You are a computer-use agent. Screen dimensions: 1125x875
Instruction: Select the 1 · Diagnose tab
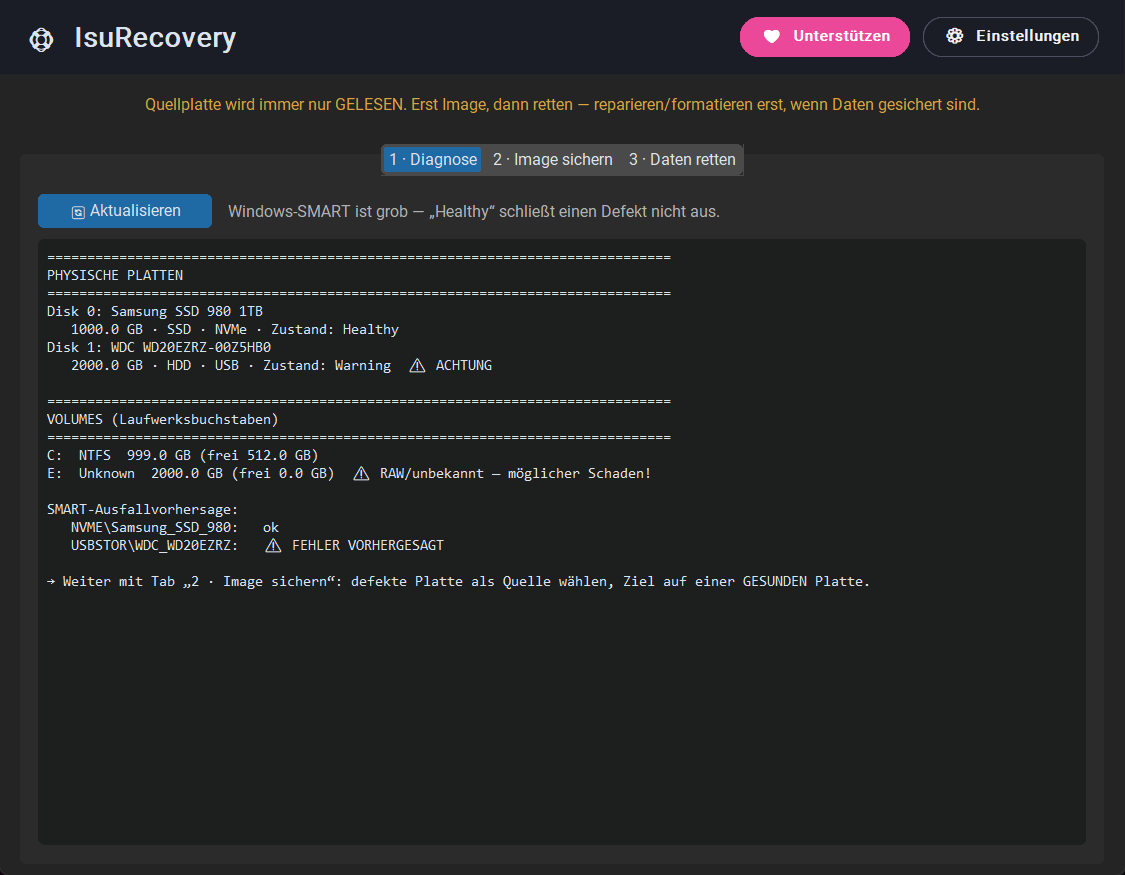tap(433, 159)
